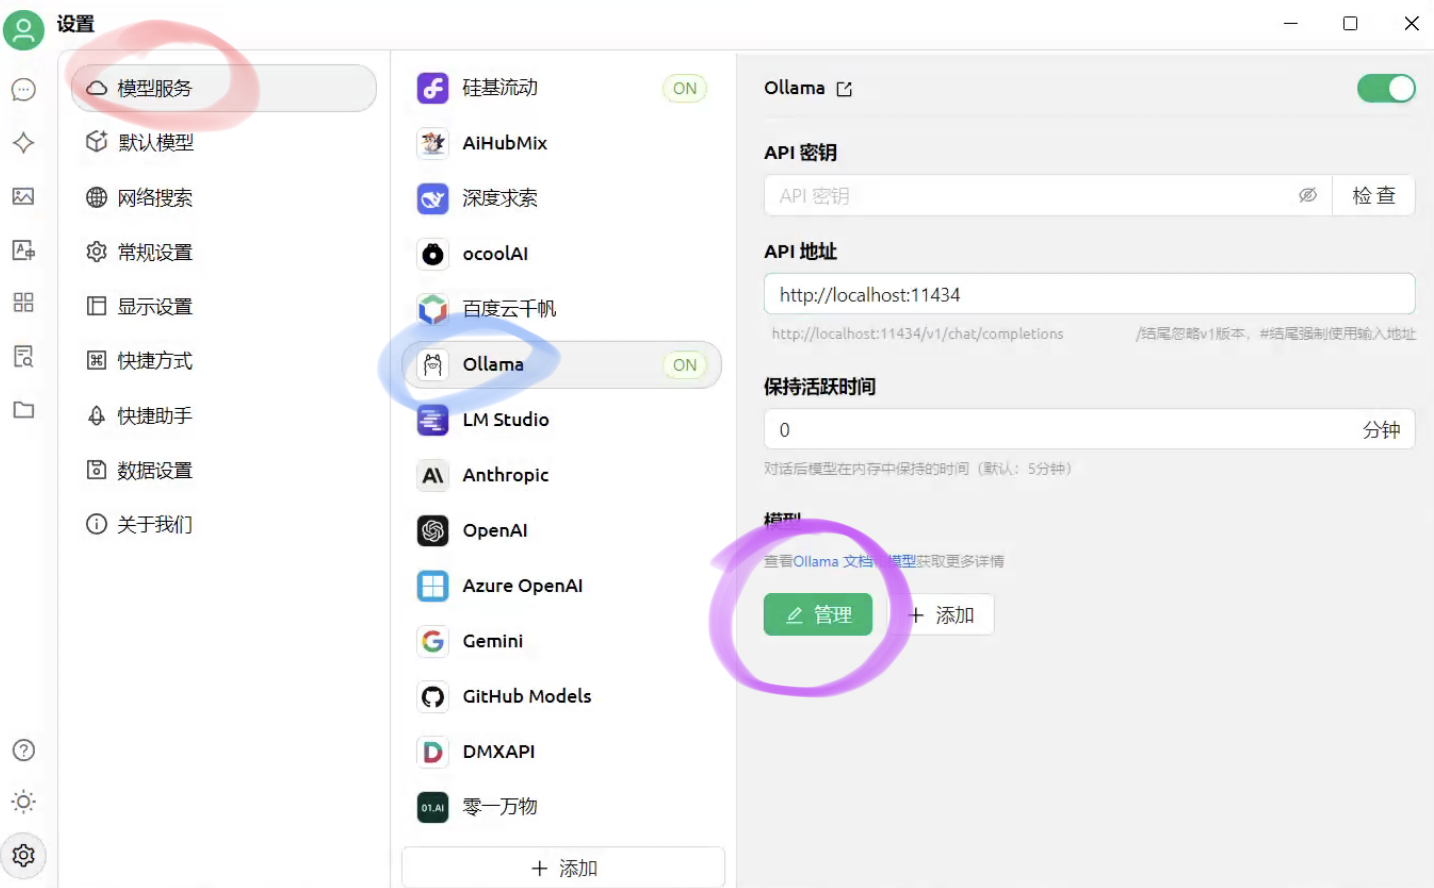1434x888 pixels.
Task: Open the 快捷方式 settings menu
Action: tap(224, 360)
